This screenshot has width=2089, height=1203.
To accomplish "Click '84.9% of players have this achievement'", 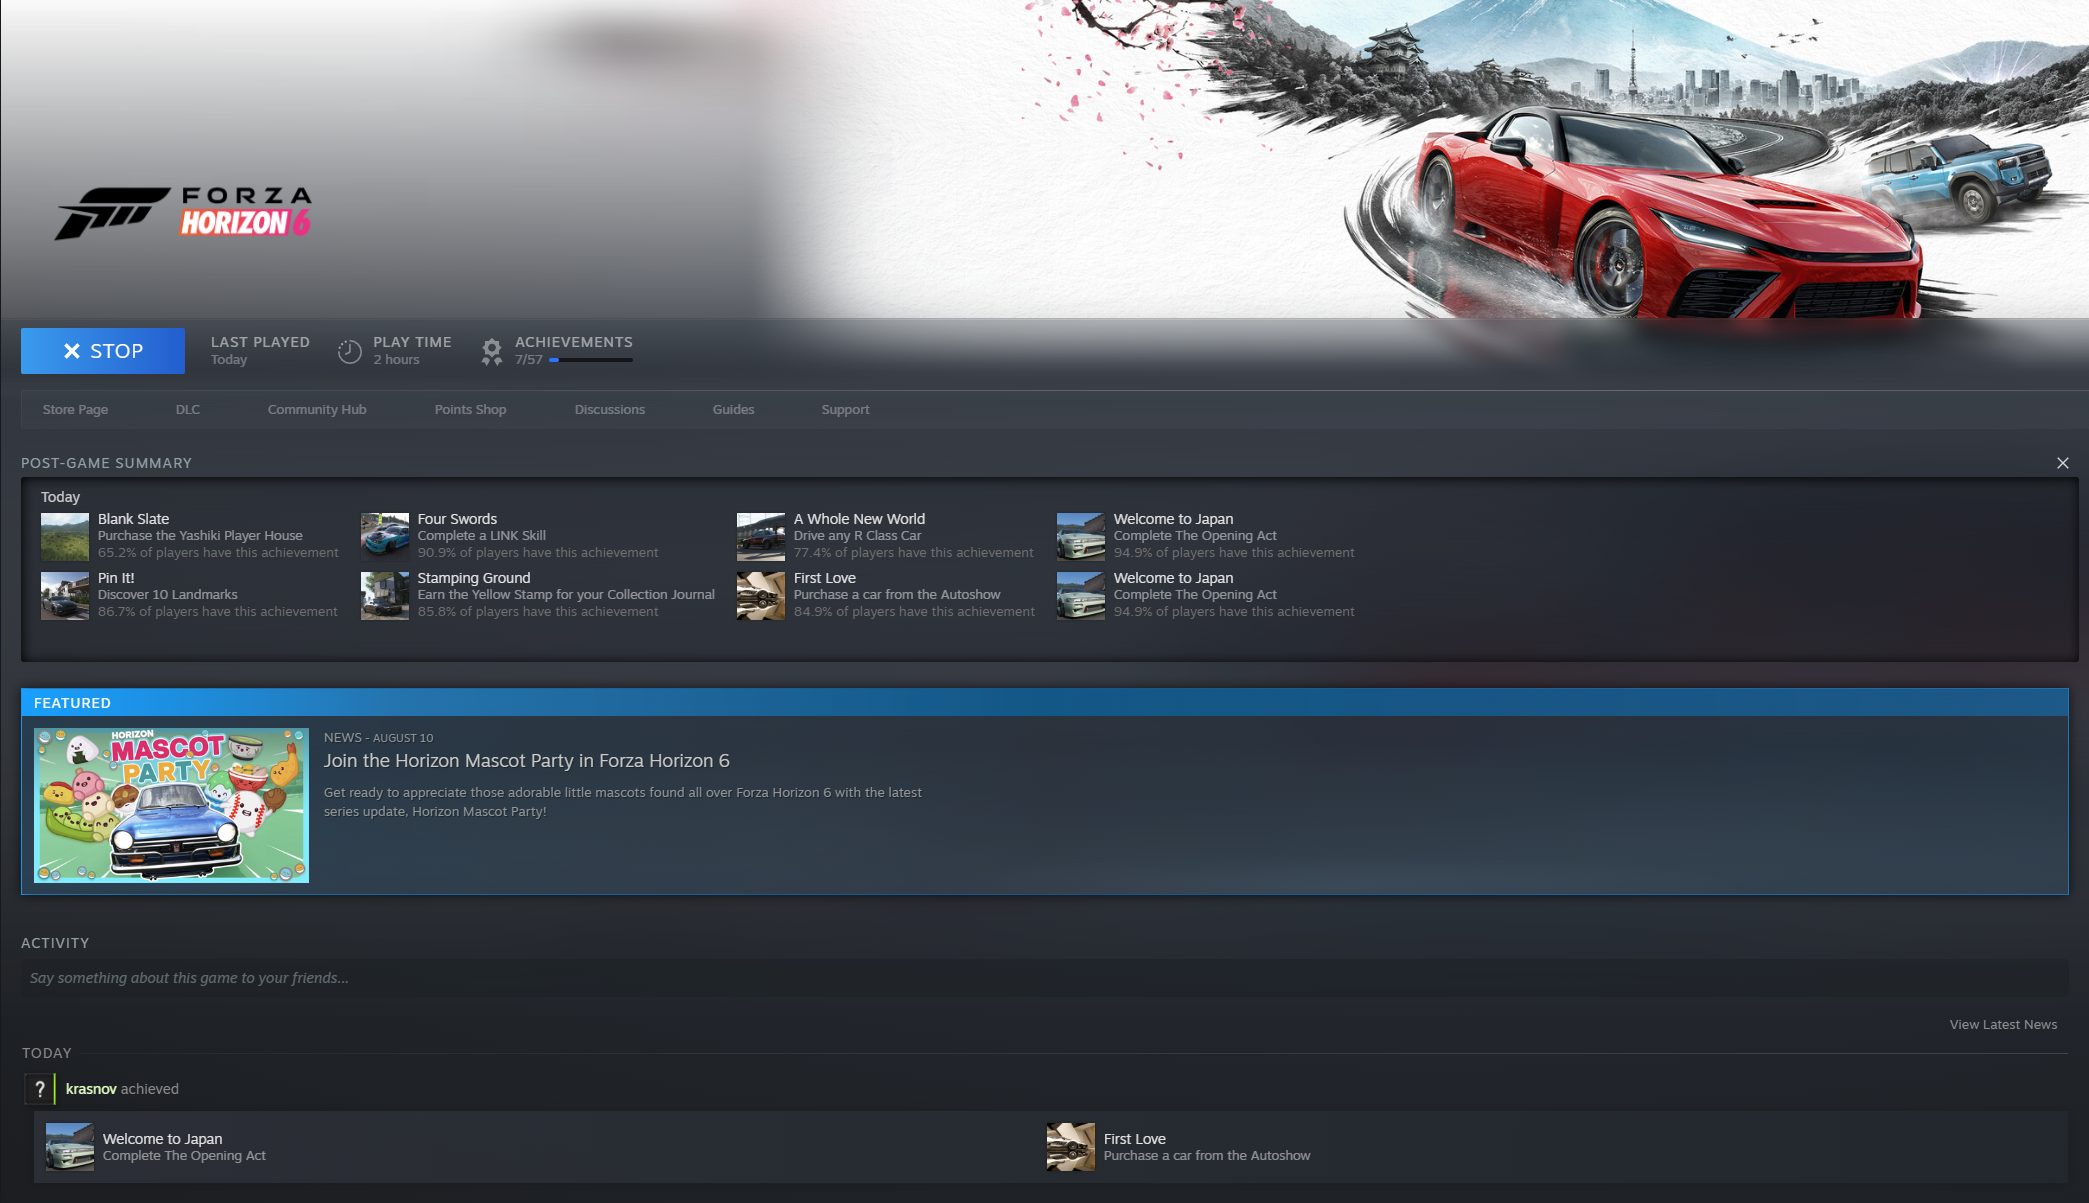I will tap(914, 612).
